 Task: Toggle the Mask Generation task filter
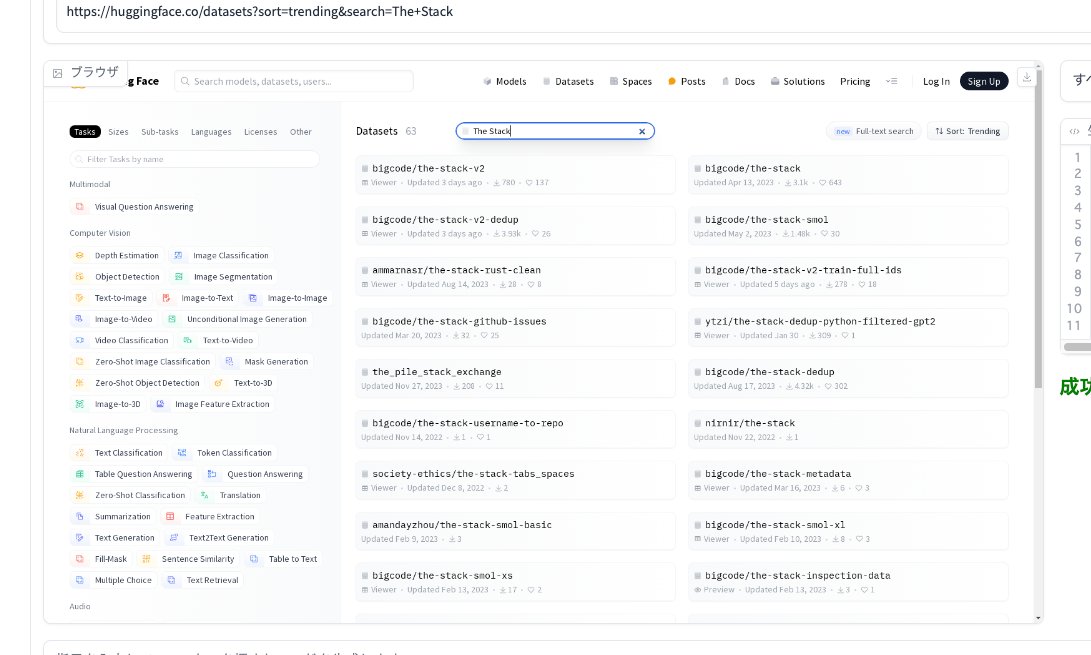(266, 362)
